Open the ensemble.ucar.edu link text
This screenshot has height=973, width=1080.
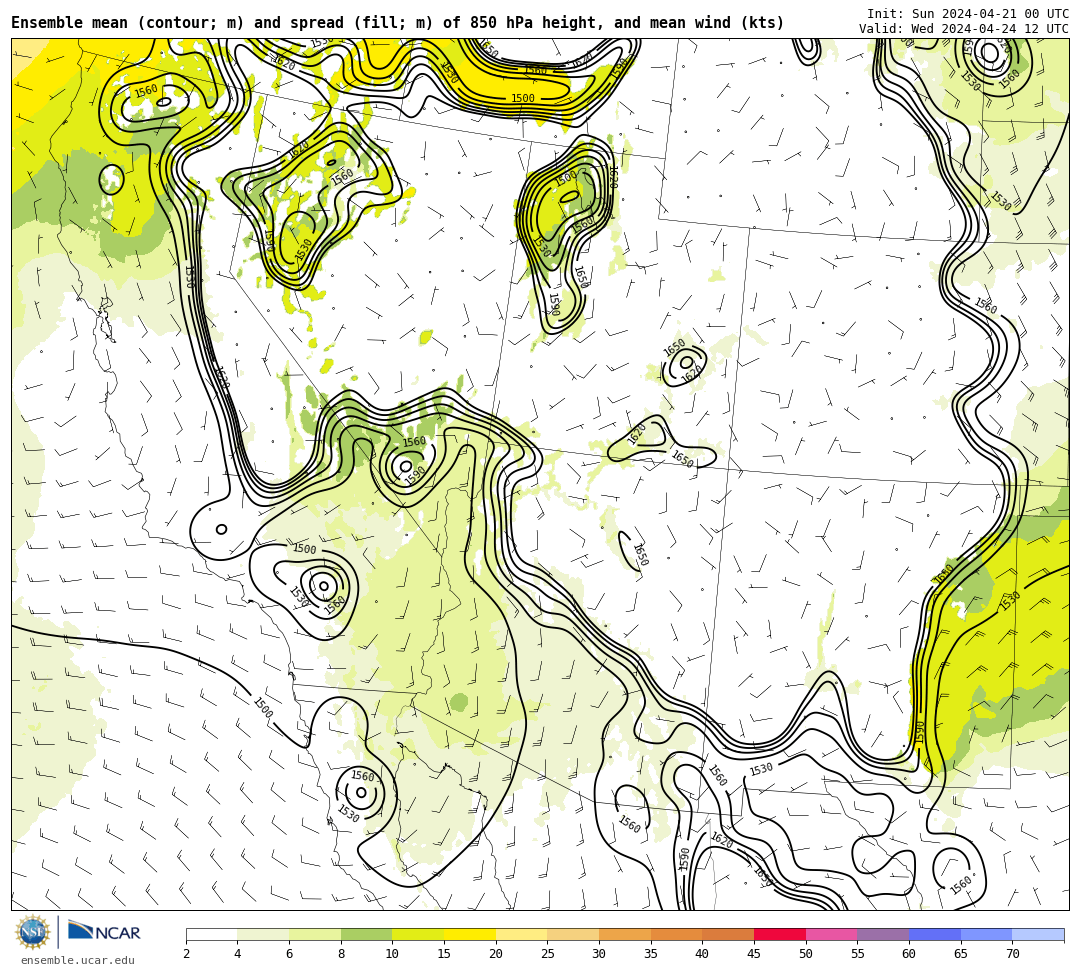[78, 960]
